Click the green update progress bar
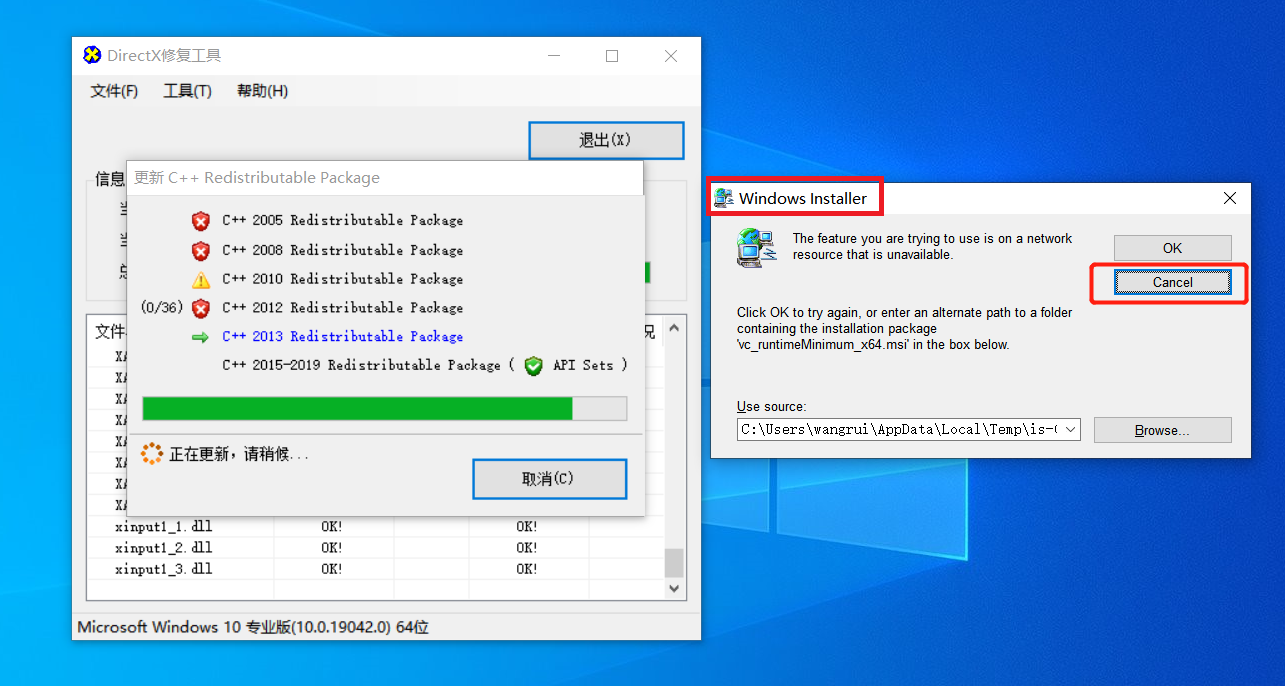The image size is (1285, 686). [x=385, y=408]
